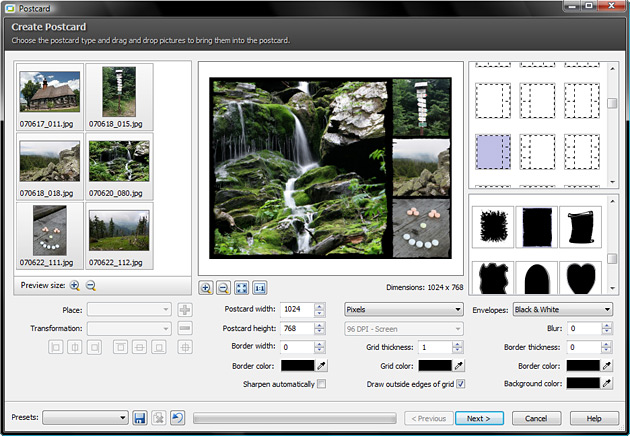Pick background color with eyedropper

[x=607, y=383]
